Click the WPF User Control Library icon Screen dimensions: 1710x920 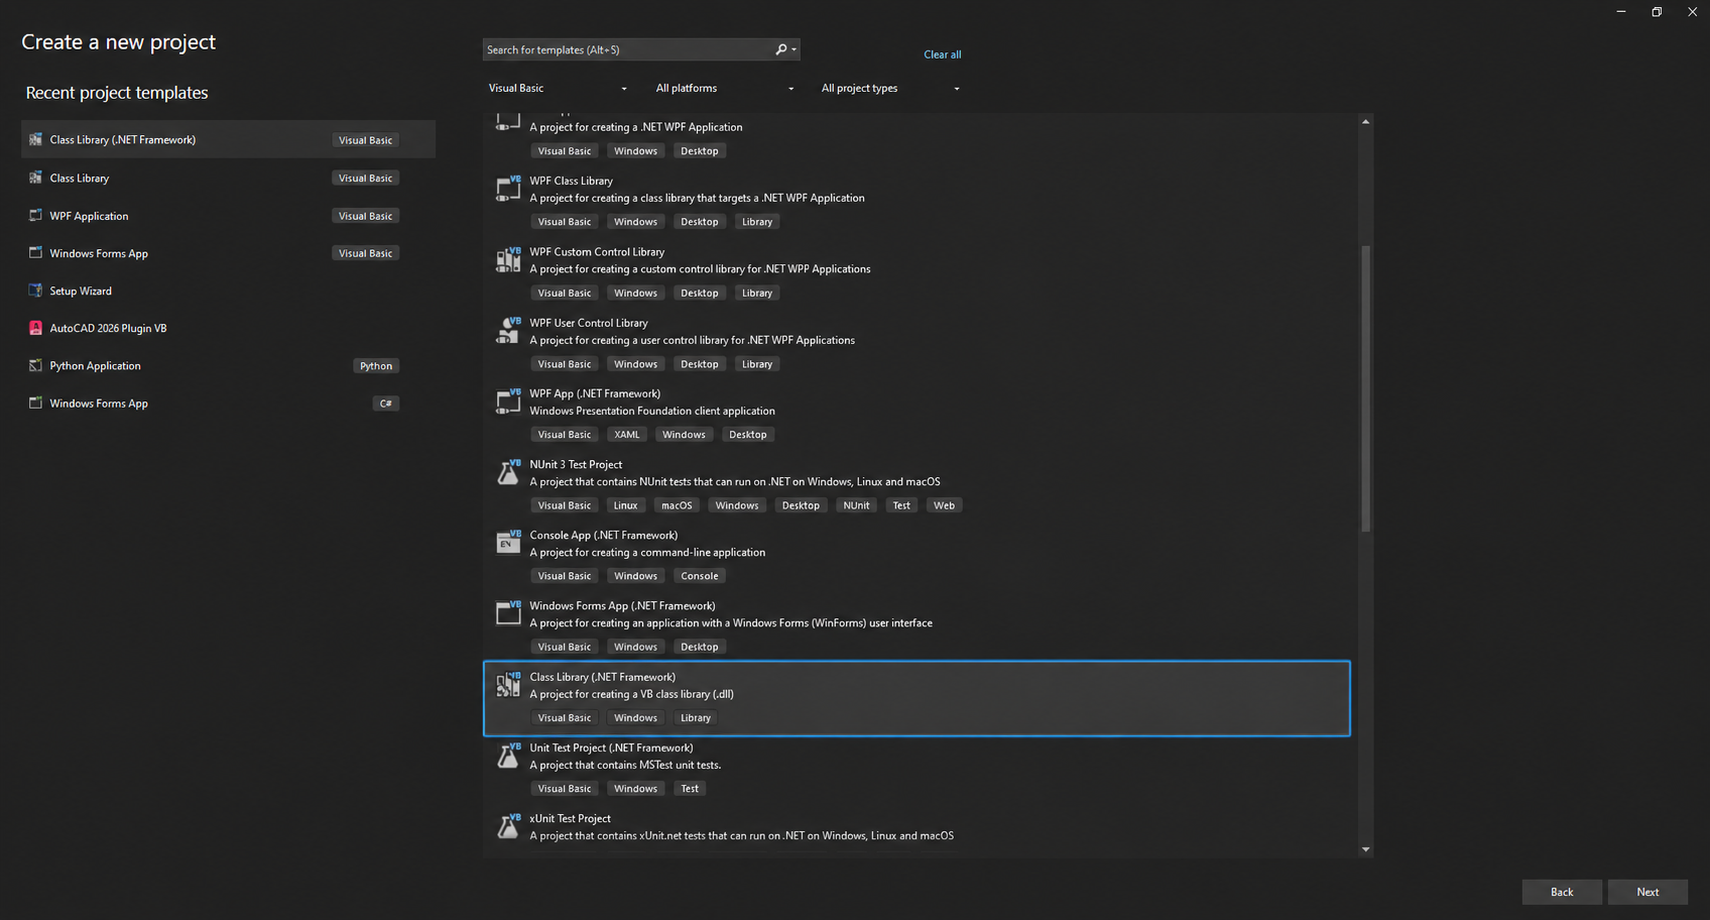508,330
